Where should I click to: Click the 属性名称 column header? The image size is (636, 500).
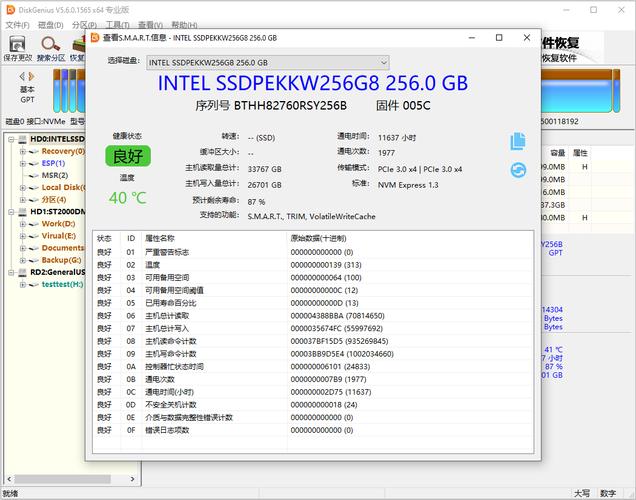(x=160, y=239)
